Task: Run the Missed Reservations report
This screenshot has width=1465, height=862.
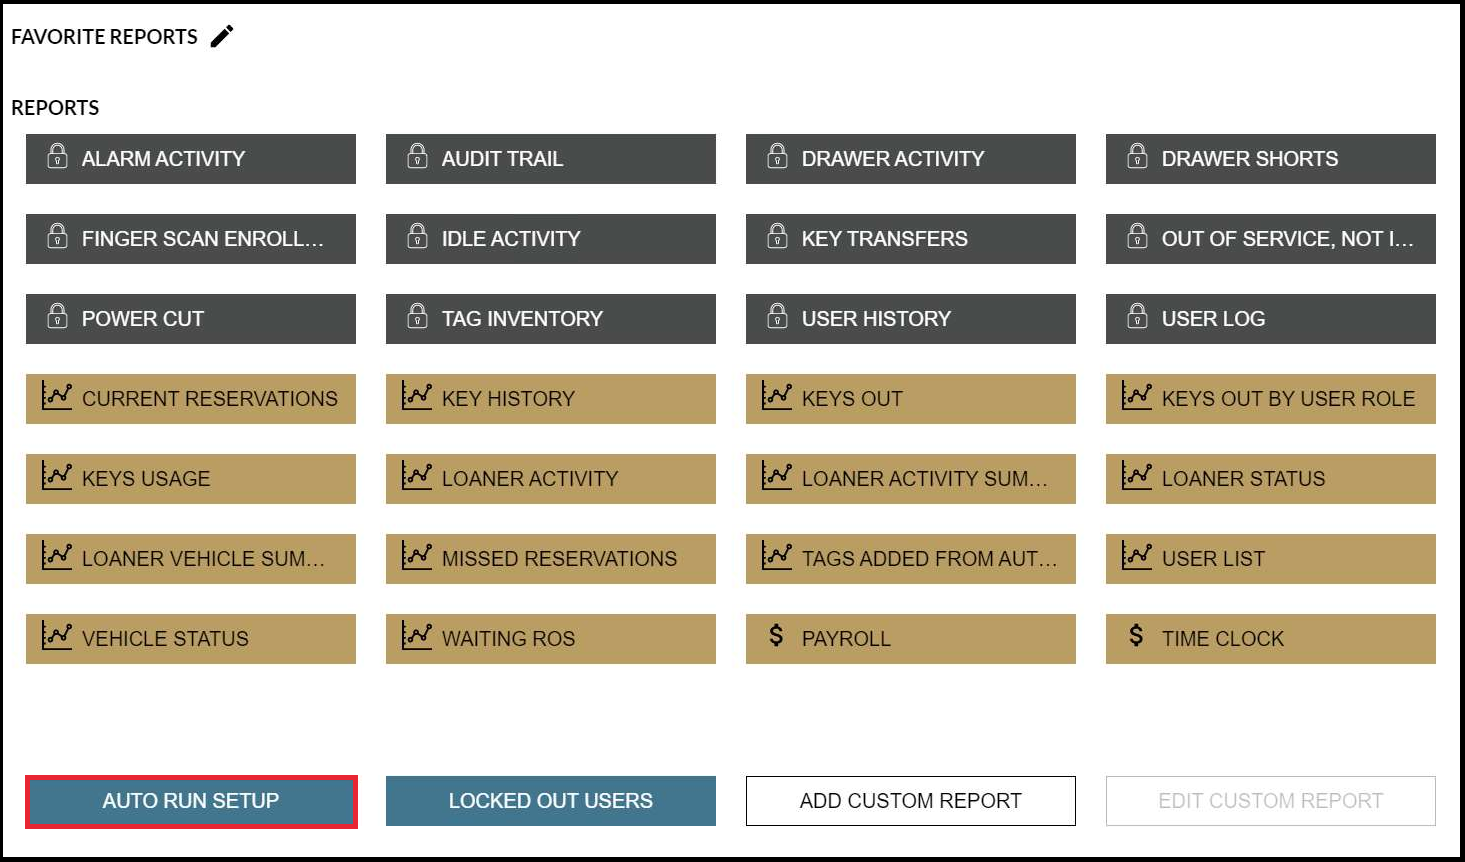Action: 551,559
